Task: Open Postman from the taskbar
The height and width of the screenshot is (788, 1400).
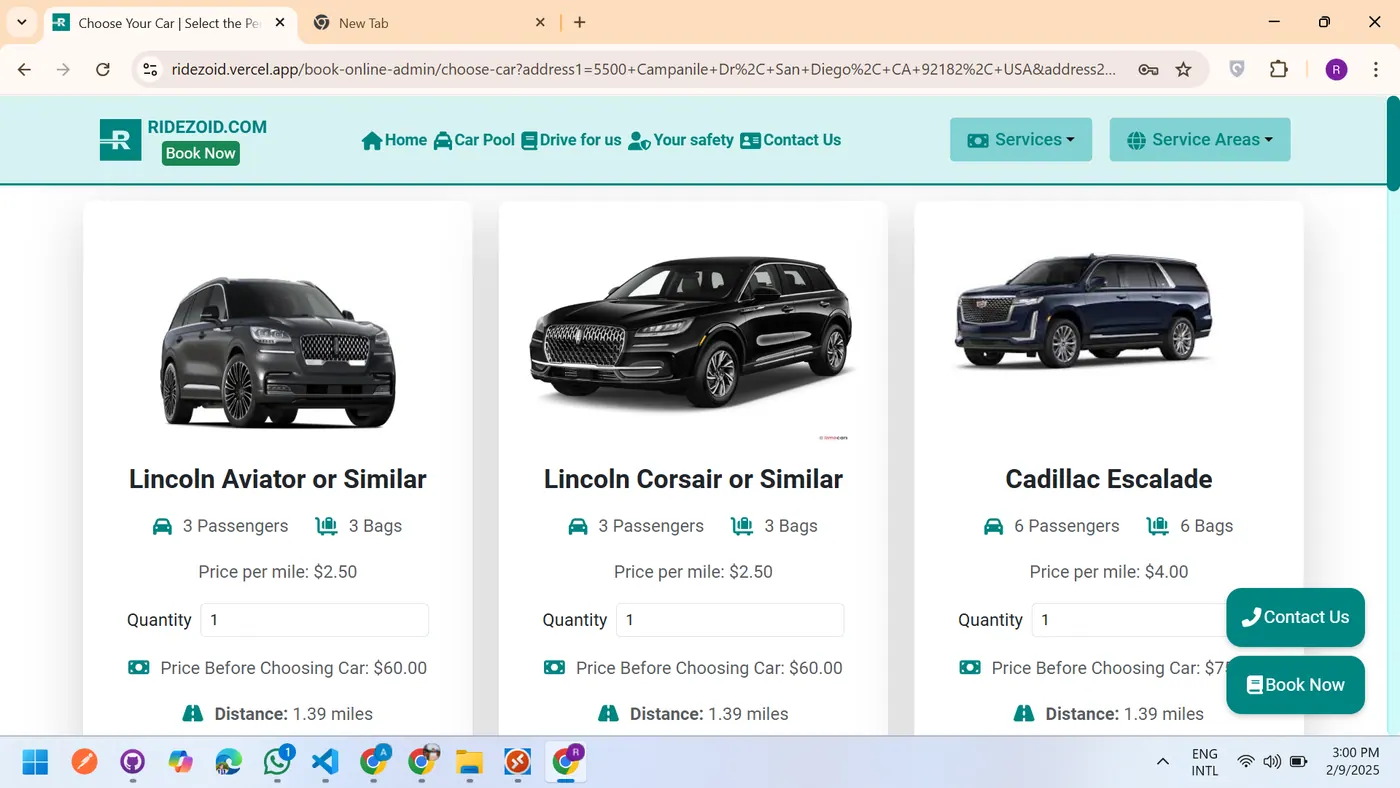Action: point(84,762)
